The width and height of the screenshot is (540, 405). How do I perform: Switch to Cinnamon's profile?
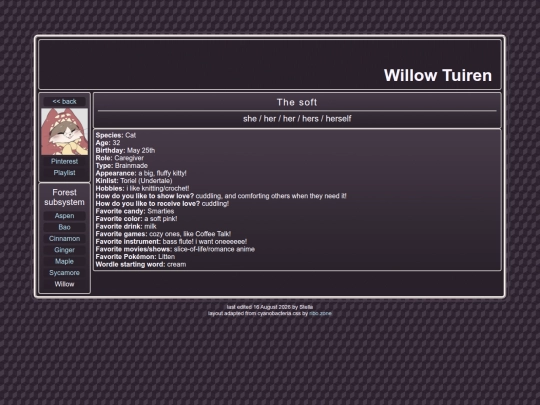tap(64, 239)
